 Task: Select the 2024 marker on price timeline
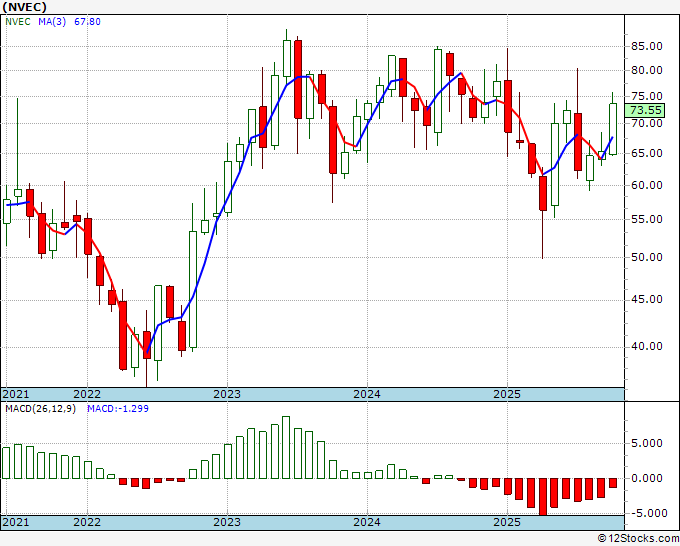click(x=367, y=394)
